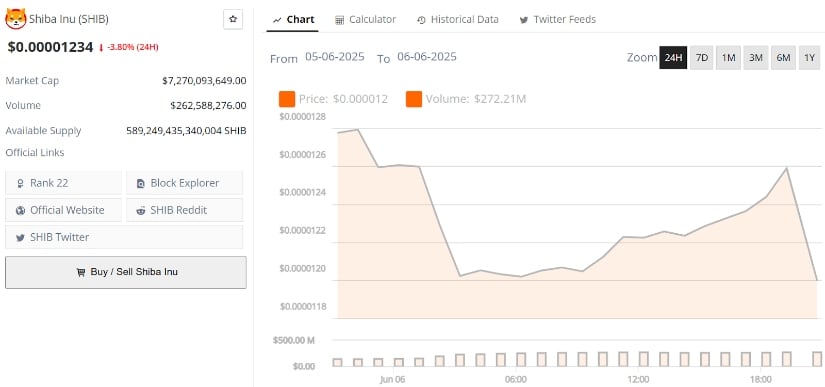The image size is (825, 387).
Task: Click the Rank 22 medal icon
Action: click(21, 184)
